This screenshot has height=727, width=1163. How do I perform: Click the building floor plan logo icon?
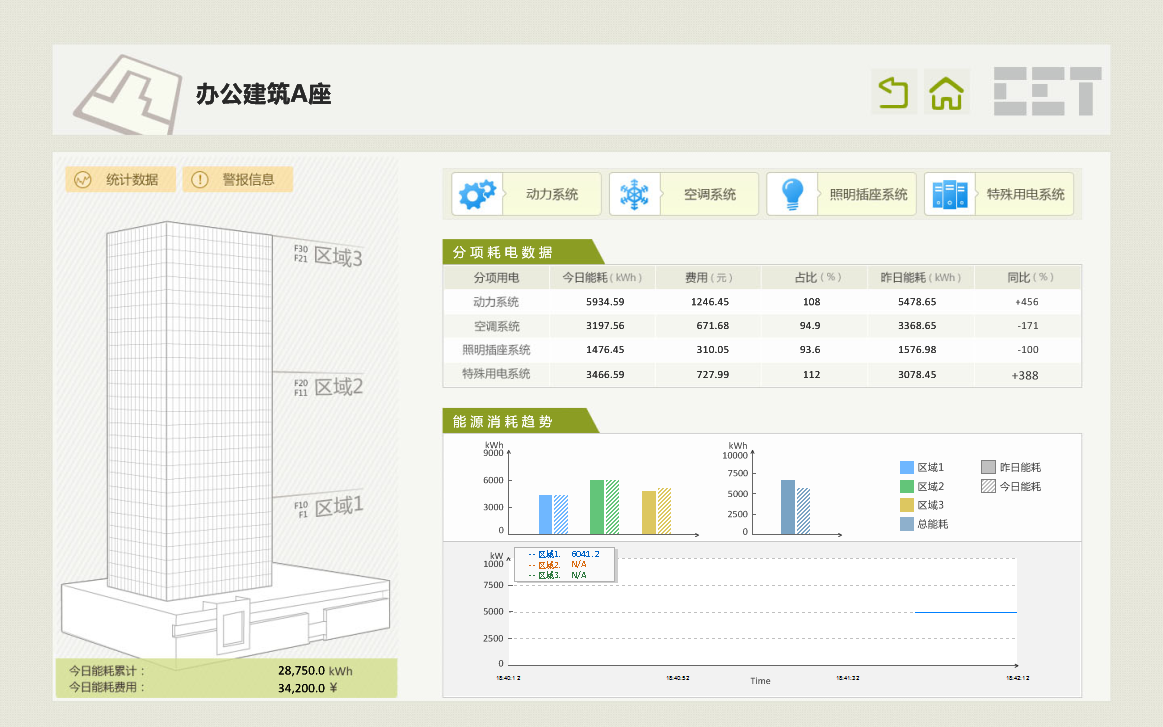tap(128, 95)
